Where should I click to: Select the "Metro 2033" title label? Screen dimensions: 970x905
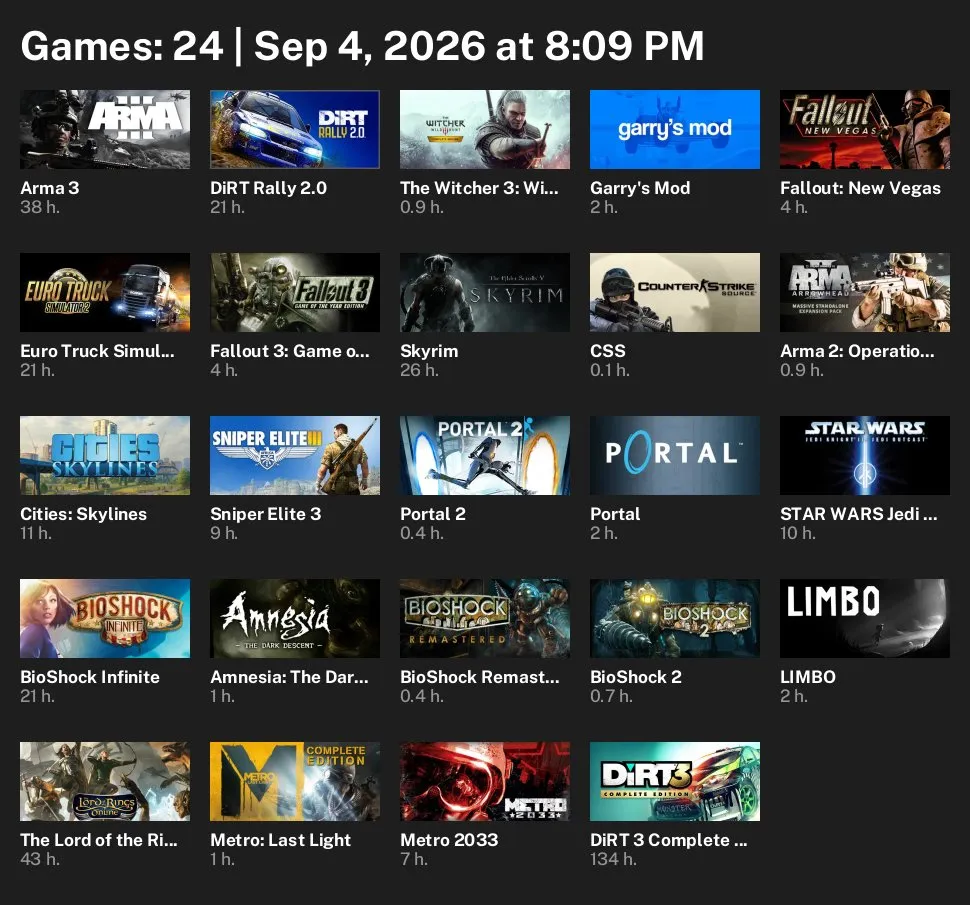click(x=449, y=840)
